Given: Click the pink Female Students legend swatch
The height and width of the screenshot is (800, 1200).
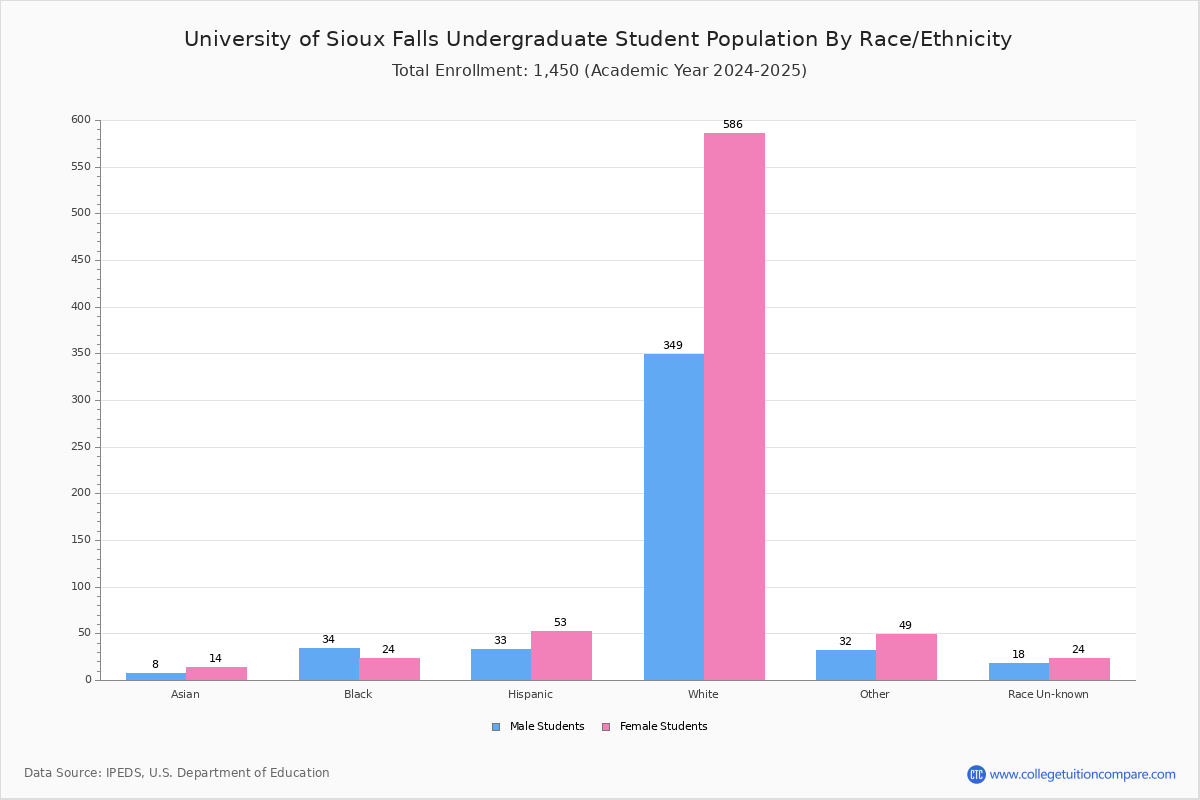Looking at the screenshot, I should tap(606, 727).
